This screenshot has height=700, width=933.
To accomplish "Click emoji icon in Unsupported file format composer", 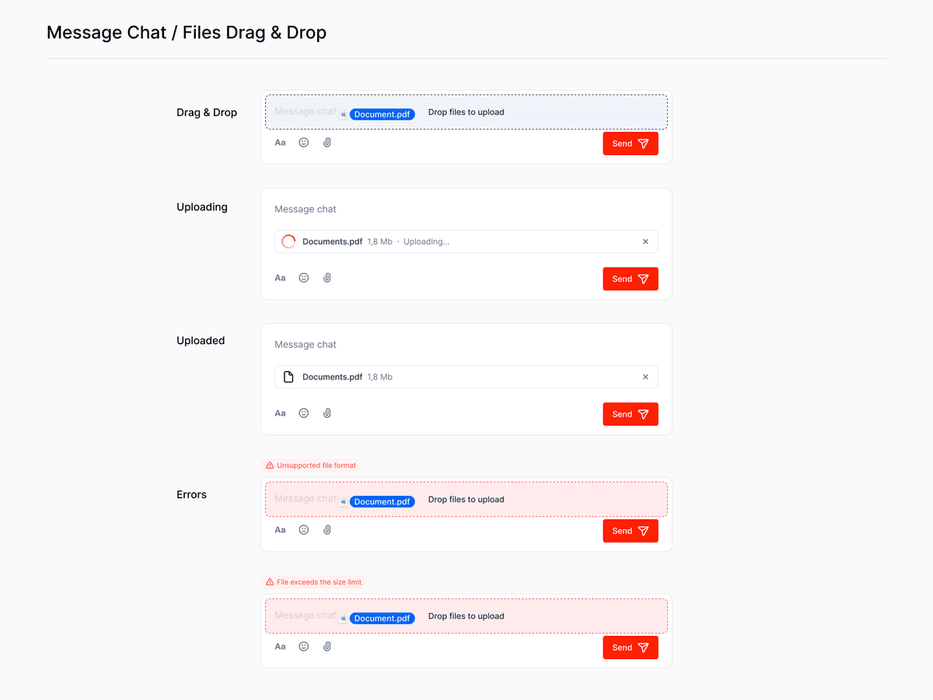I will pyautogui.click(x=303, y=530).
